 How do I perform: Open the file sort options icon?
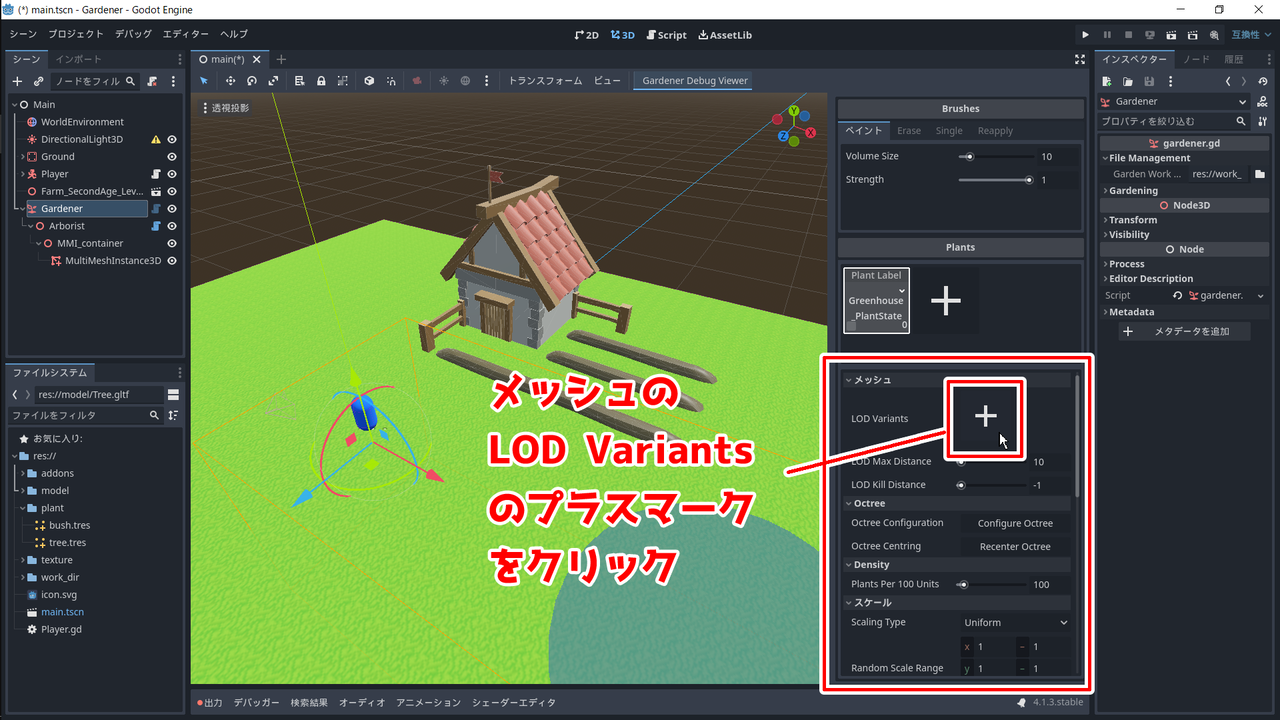(x=173, y=415)
